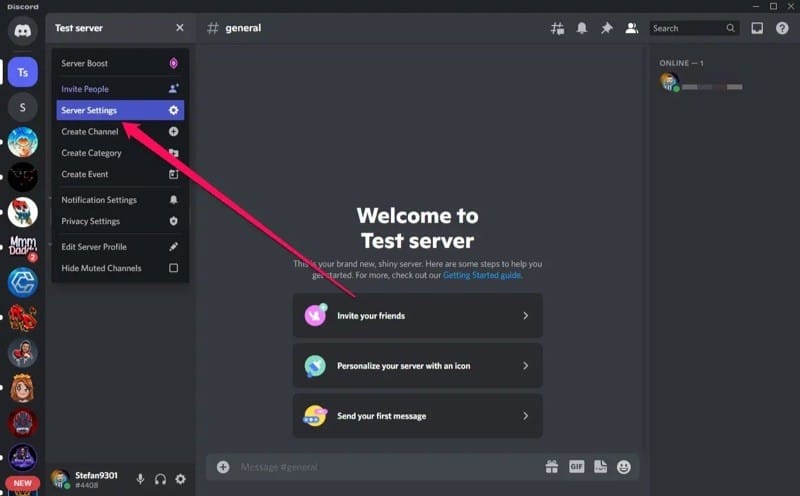This screenshot has height=496, width=800.
Task: Expand chevron on Invite your friends
Action: [526, 316]
